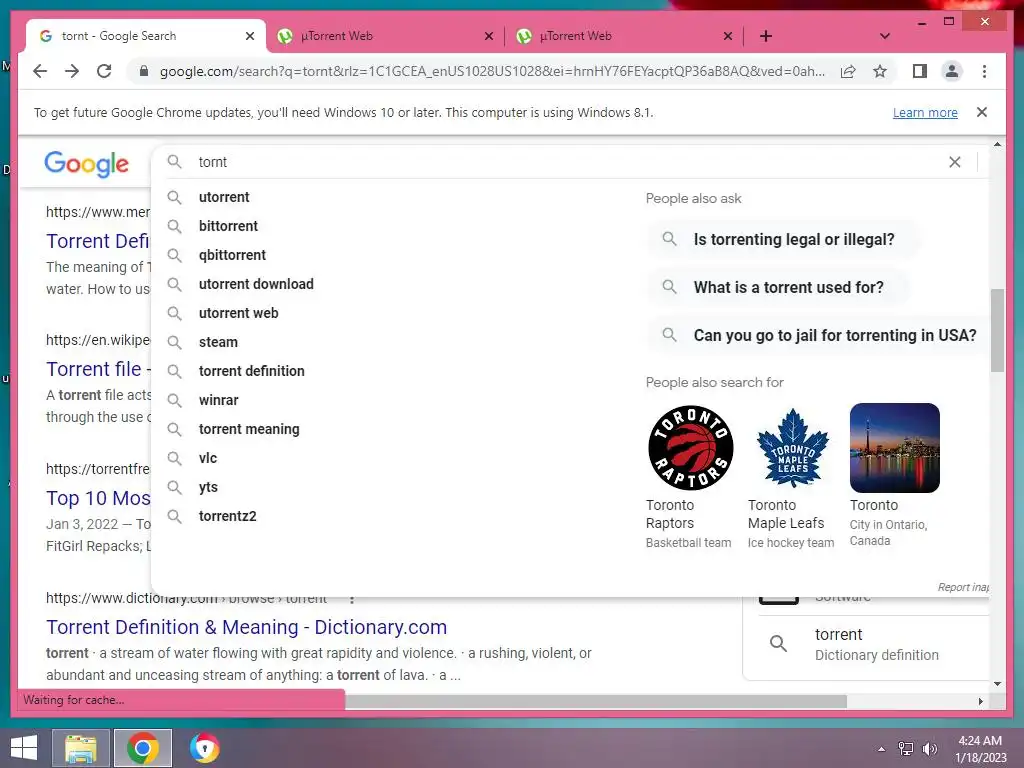Open the Dictionary.com result three-dot options
This screenshot has height=768, width=1024.
click(x=352, y=599)
